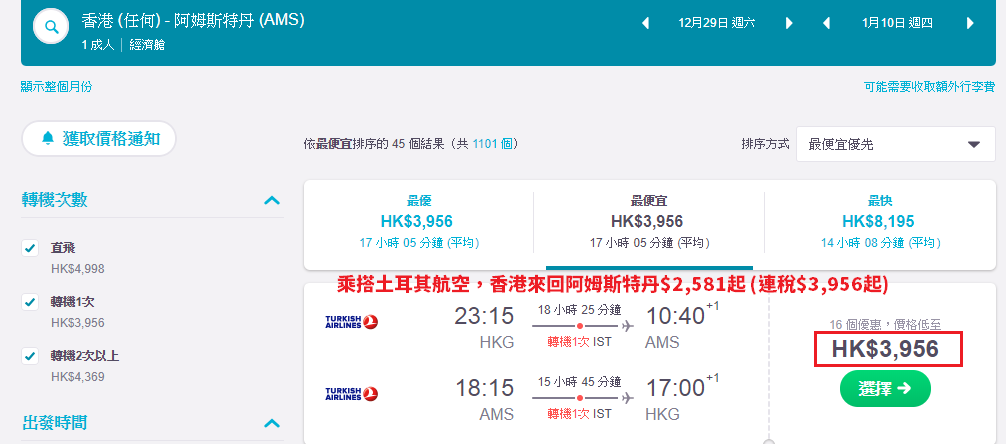Click the 12月29日 週六 departure date
Screen dimensions: 1006x444
point(717,24)
